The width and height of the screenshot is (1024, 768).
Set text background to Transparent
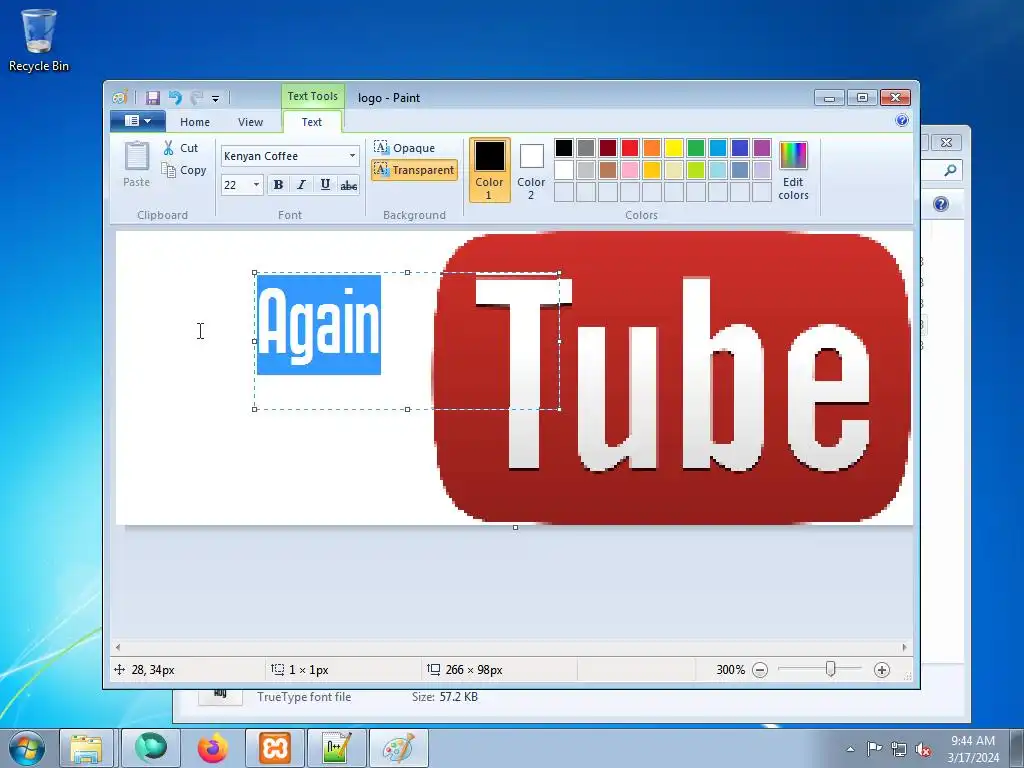pyautogui.click(x=414, y=170)
